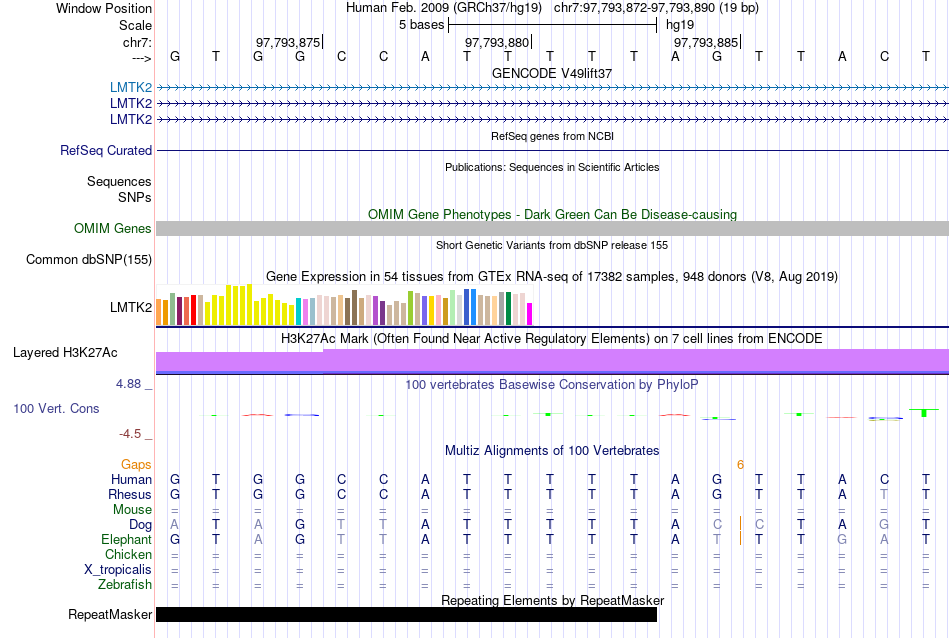Screen dimensions: 950x638
Task: Open the RefSeq genes from NCBI title
Action: 553,136
